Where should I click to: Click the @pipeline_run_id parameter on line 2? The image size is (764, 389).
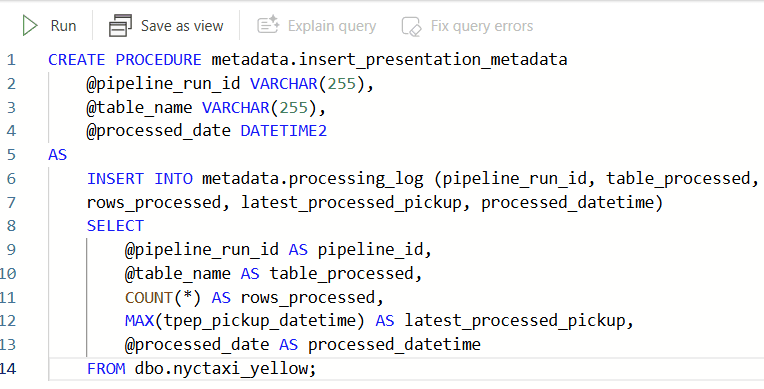(x=164, y=84)
